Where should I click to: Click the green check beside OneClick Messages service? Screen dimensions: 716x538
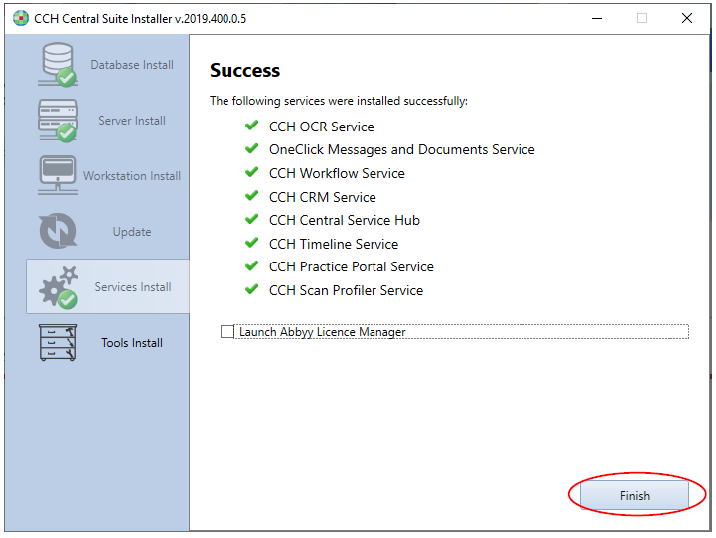click(251, 148)
